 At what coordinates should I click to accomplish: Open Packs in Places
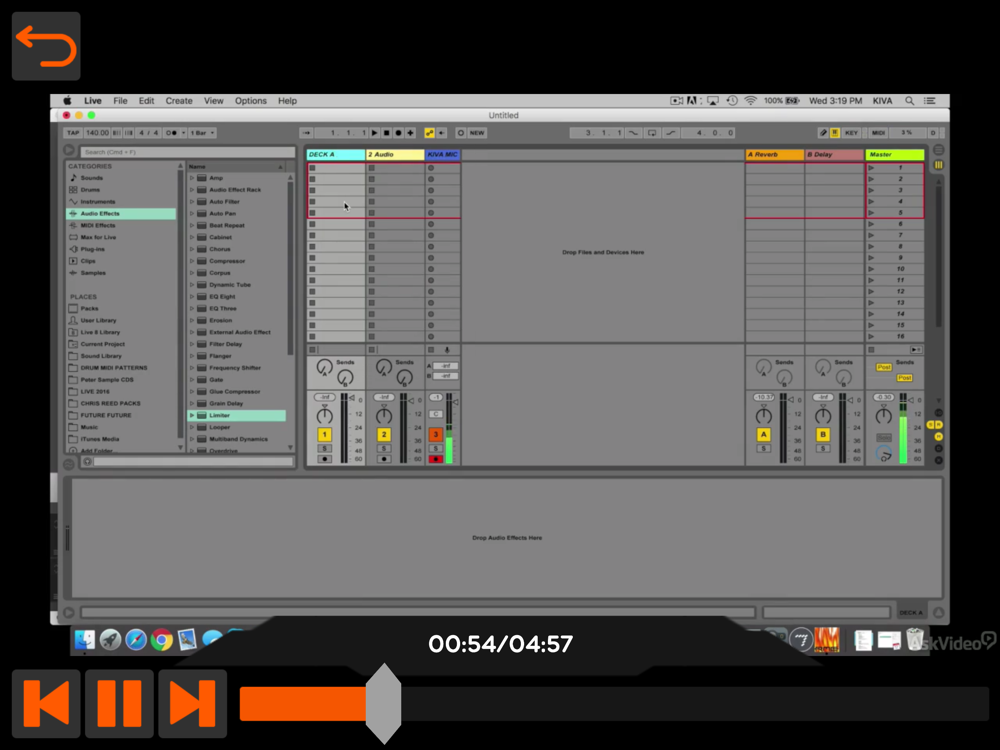tap(89, 308)
